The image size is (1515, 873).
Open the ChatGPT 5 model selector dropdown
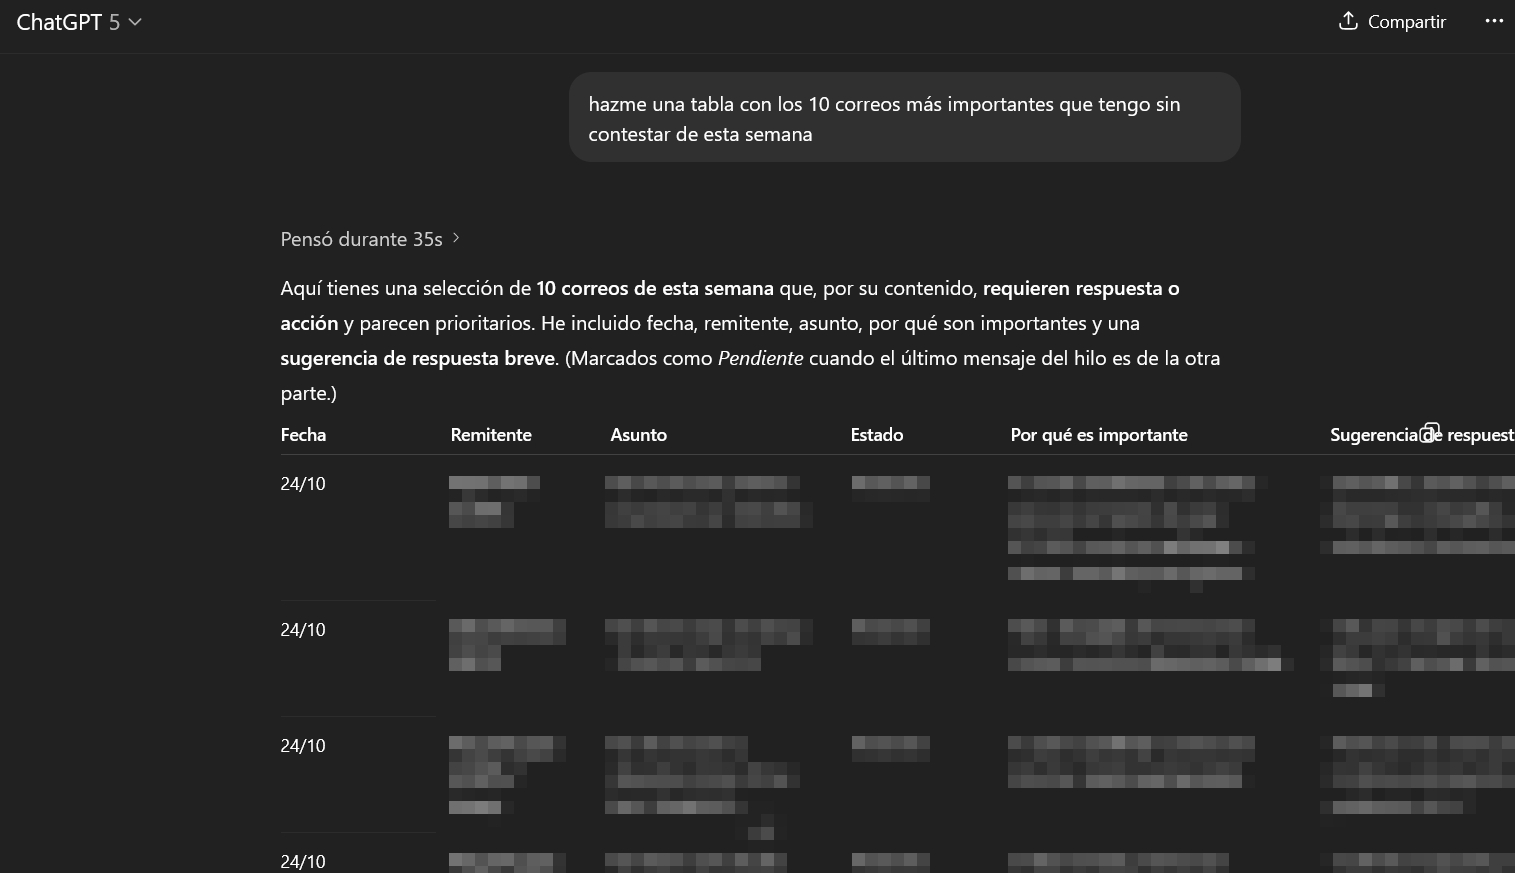point(79,22)
